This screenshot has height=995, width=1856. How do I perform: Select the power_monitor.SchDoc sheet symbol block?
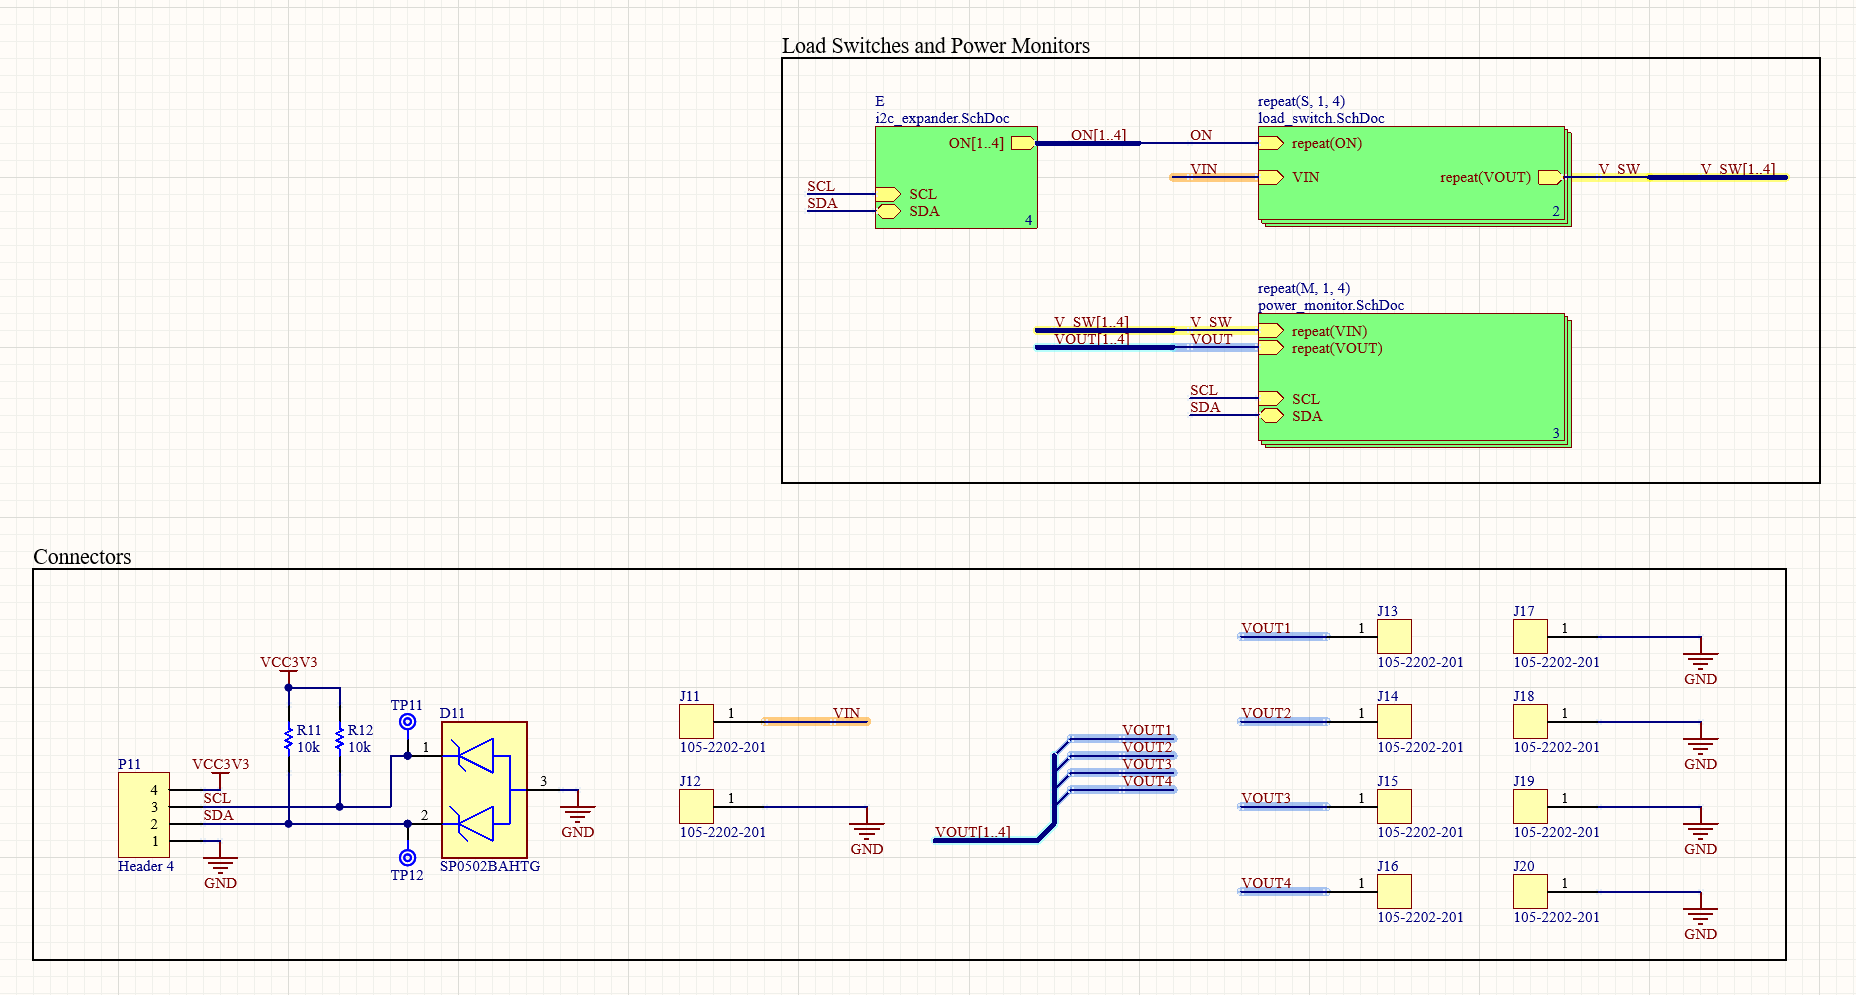(x=1411, y=377)
